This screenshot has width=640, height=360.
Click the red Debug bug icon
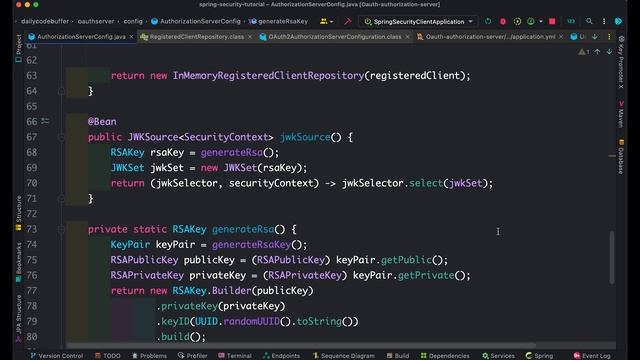pos(503,21)
